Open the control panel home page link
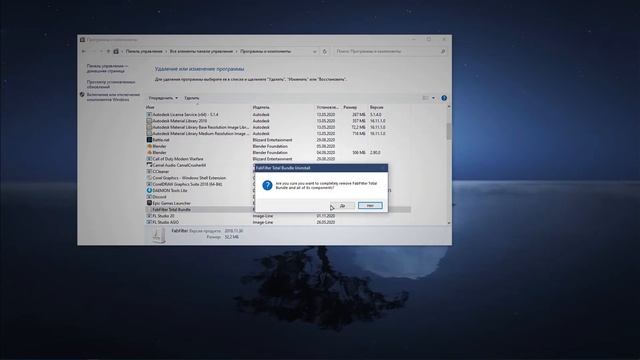The image size is (640, 360). click(107, 68)
